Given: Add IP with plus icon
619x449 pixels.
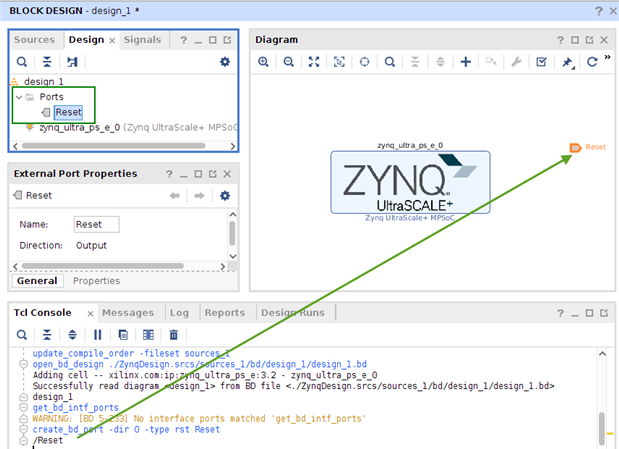Looking at the screenshot, I should 466,62.
